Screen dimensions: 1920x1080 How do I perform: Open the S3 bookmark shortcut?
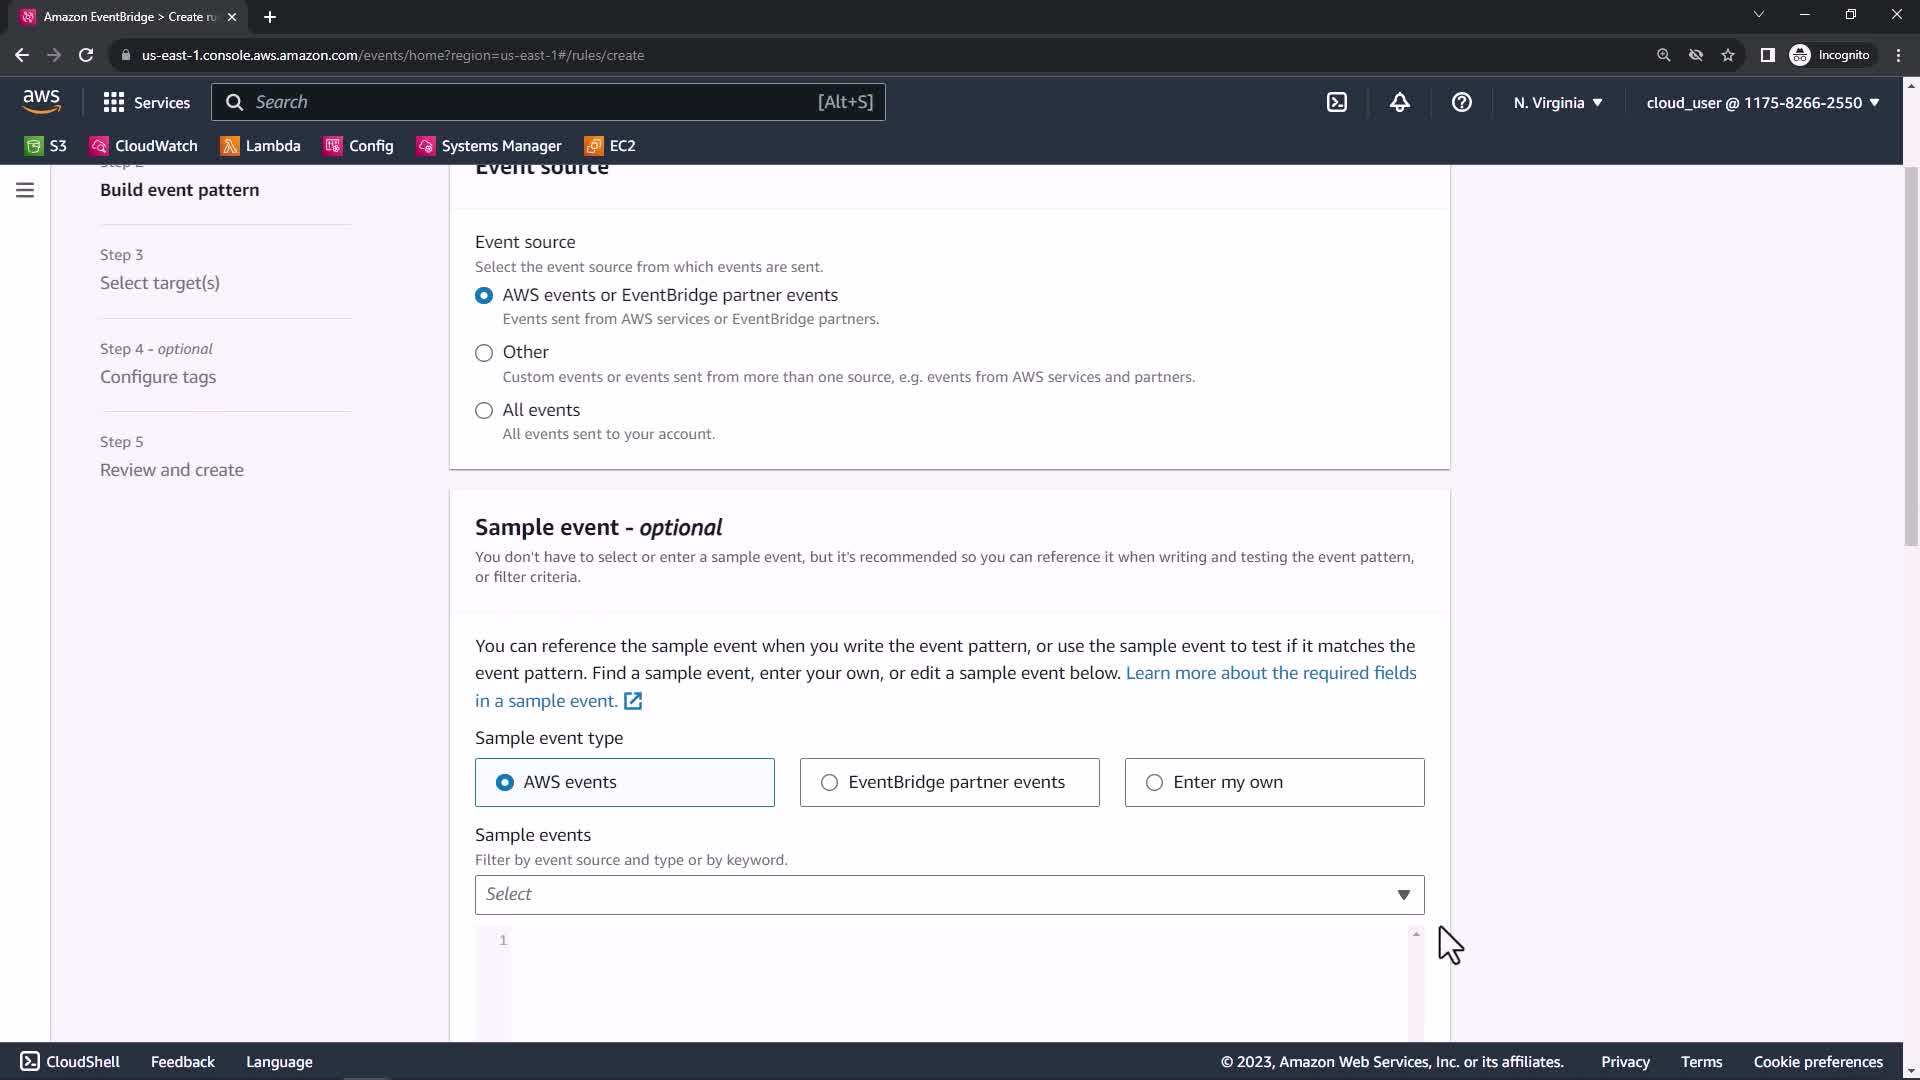[x=46, y=146]
